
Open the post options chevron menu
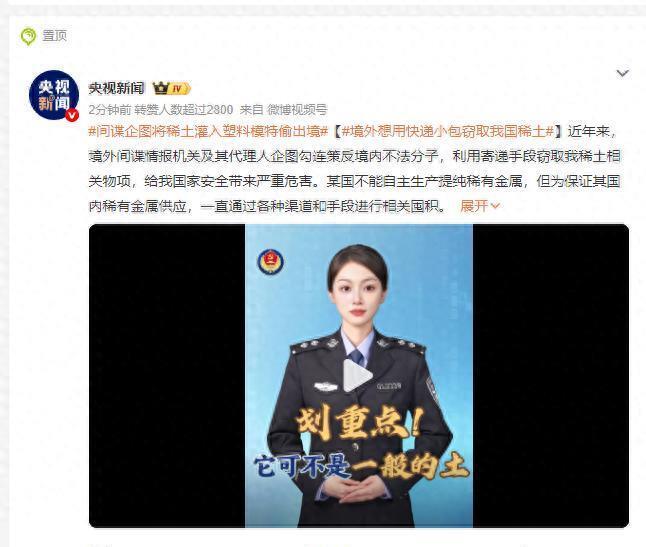(622, 73)
